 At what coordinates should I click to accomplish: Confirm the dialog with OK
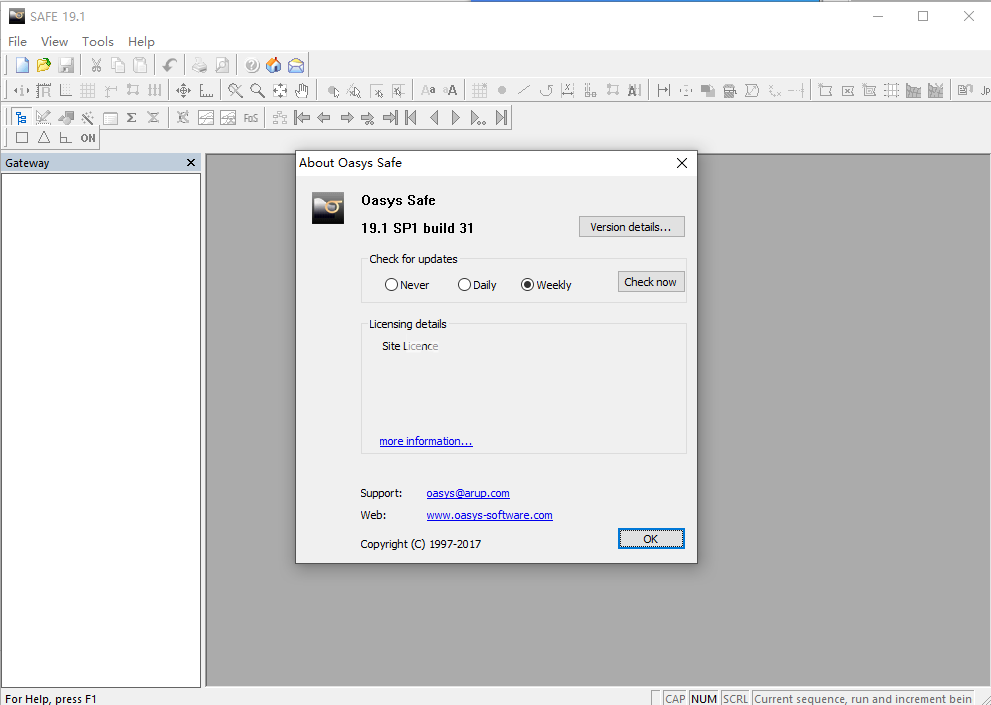click(651, 539)
